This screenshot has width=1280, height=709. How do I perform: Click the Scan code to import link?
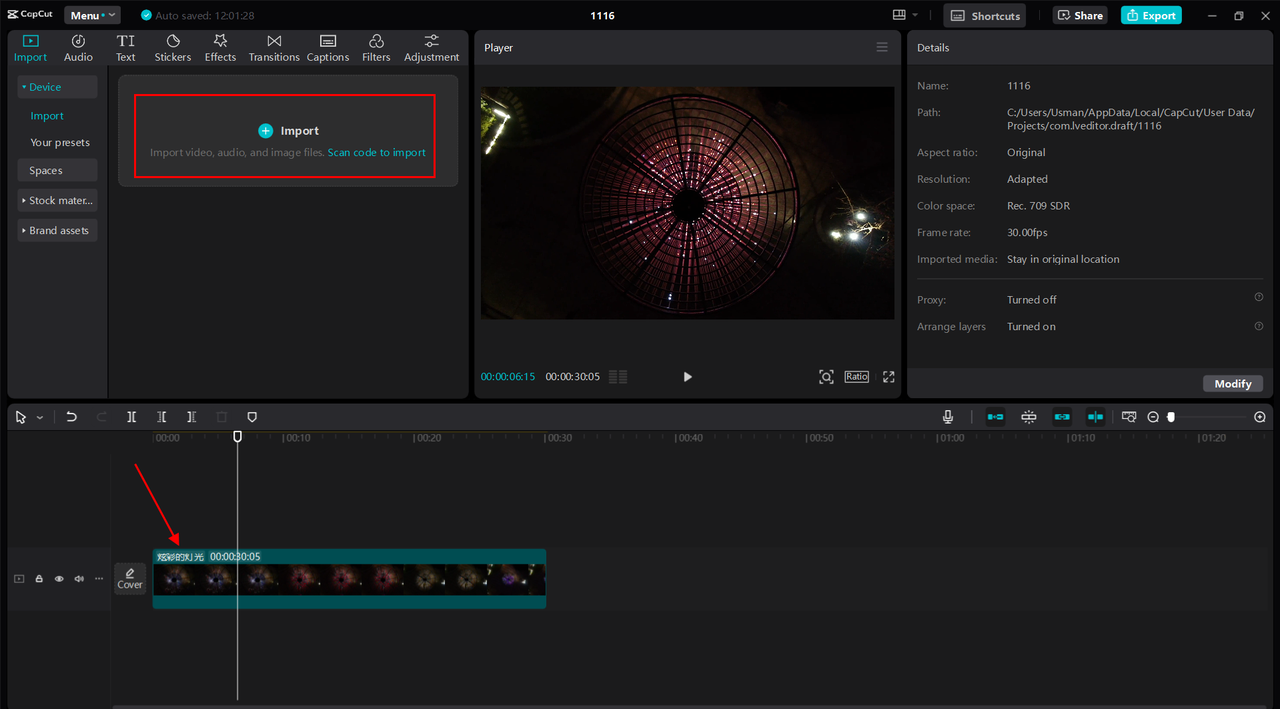click(x=376, y=153)
